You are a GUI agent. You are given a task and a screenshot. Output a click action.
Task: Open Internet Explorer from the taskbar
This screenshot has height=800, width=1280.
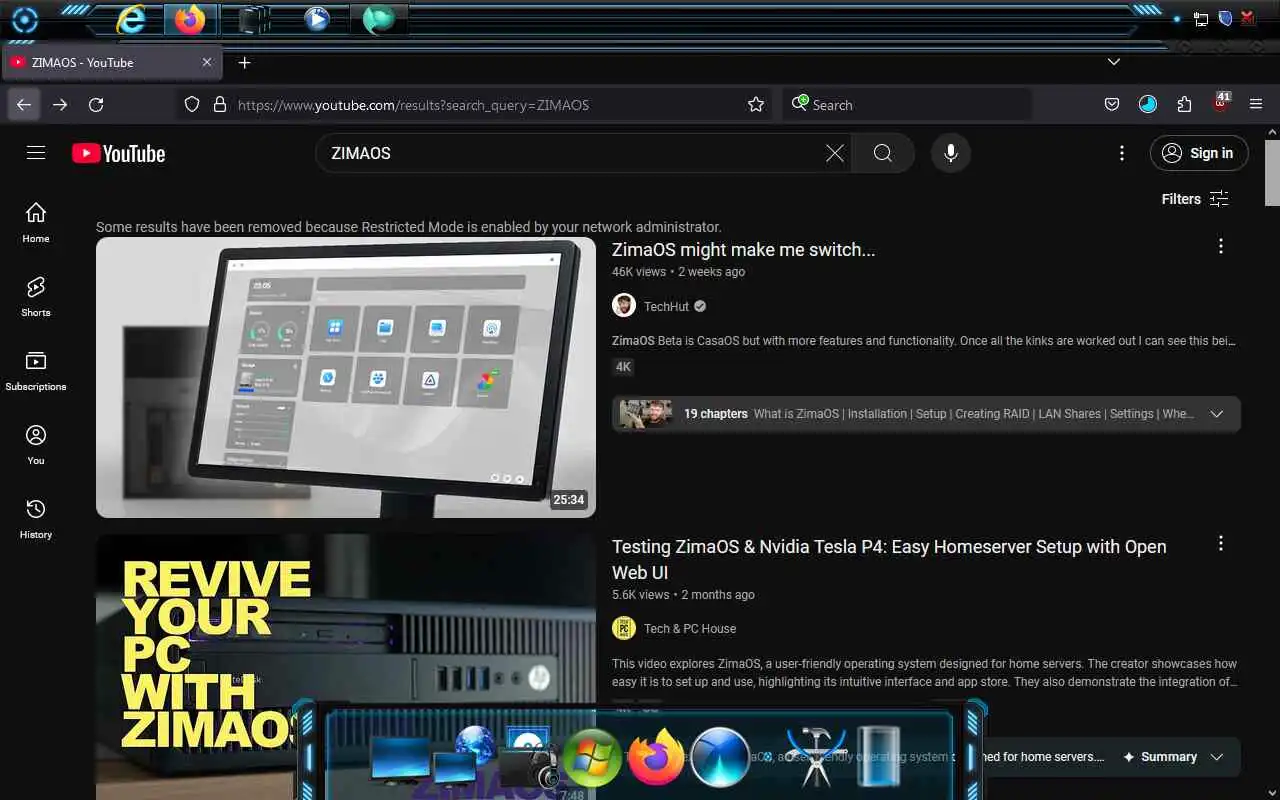point(130,19)
